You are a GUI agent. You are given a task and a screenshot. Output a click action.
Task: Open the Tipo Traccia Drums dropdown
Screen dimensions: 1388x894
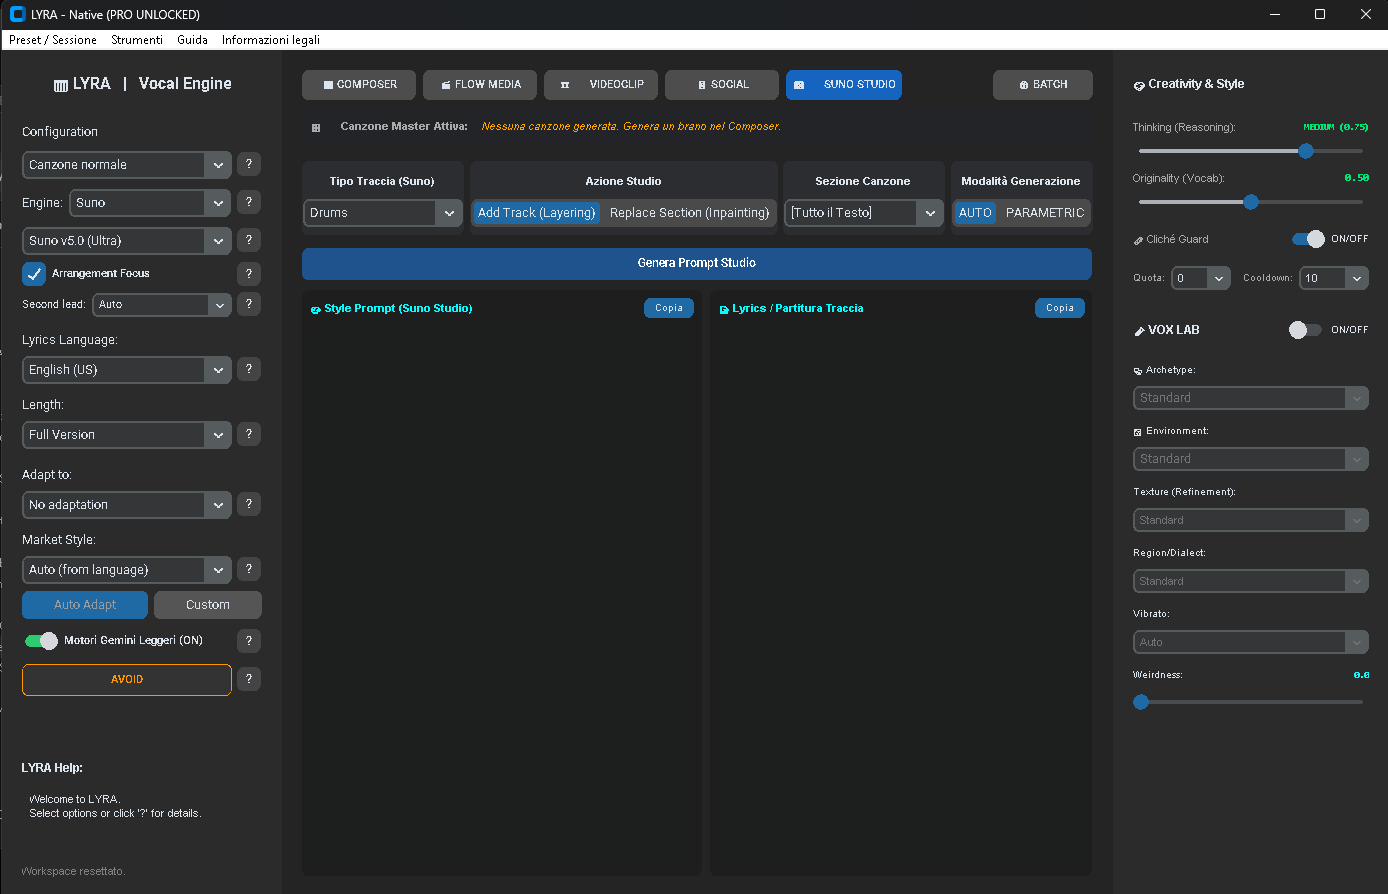pos(383,212)
